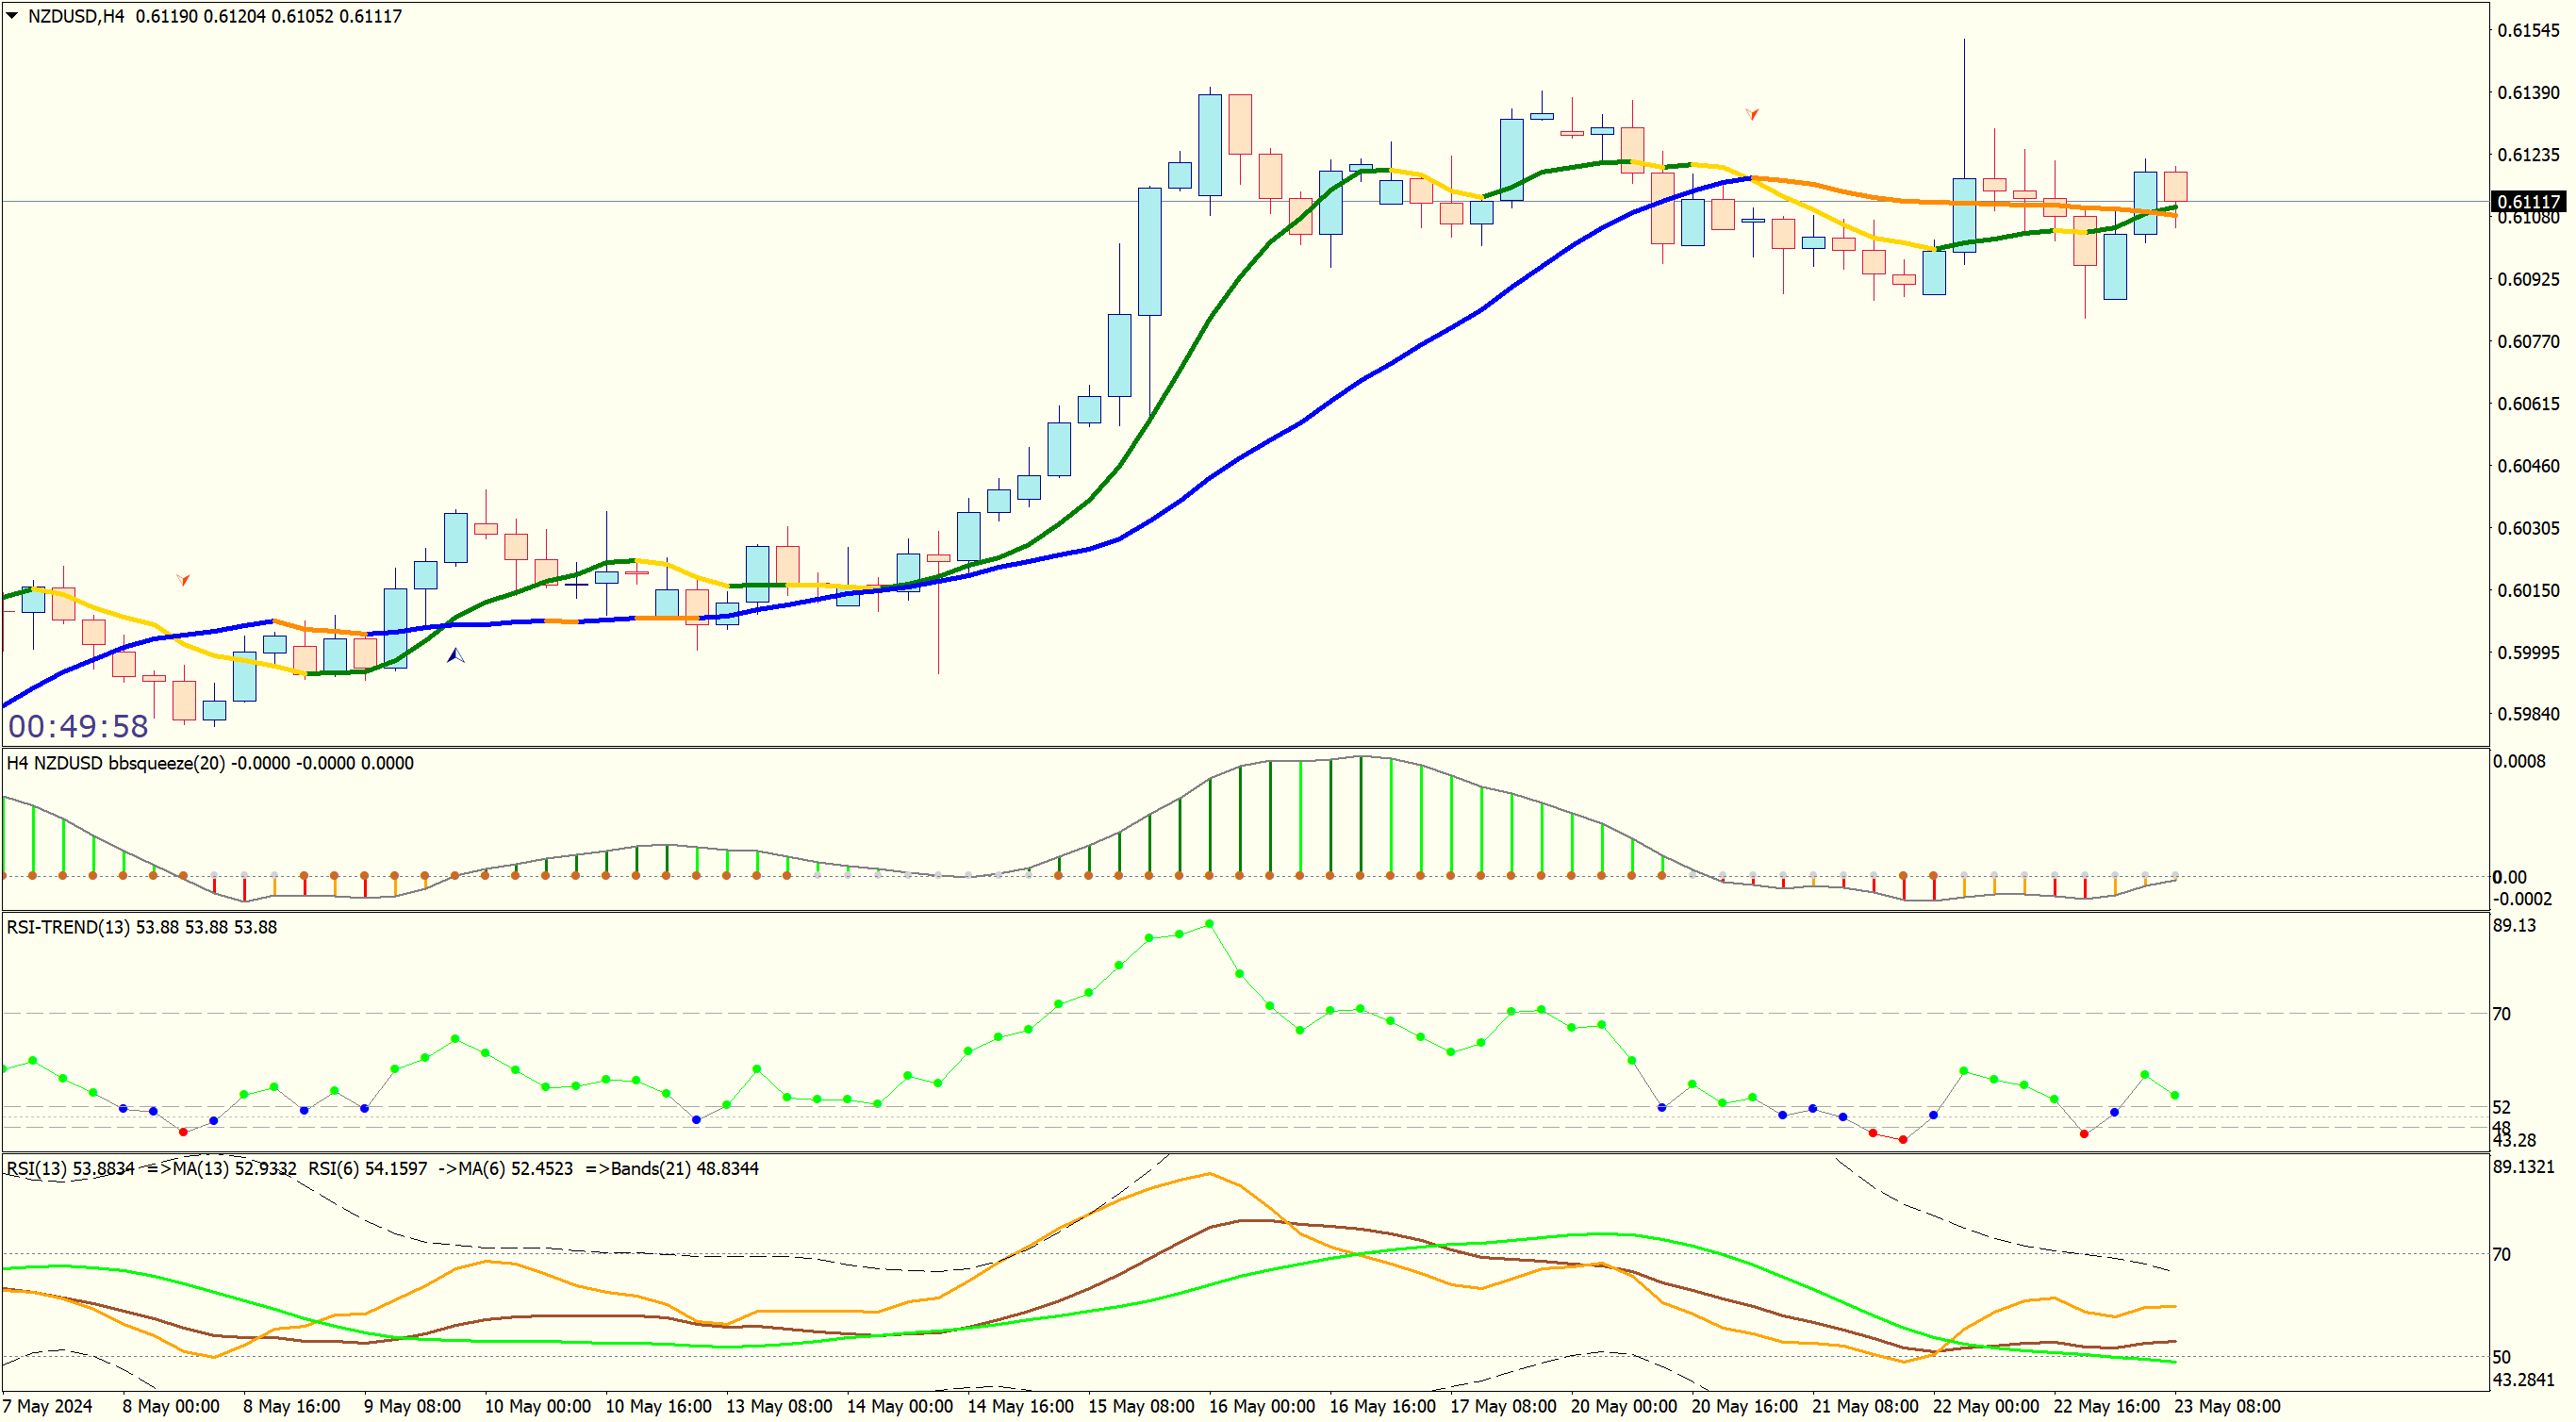Click the red down arrow near 8 May 00:00
The height and width of the screenshot is (1422, 2576).
pyautogui.click(x=183, y=580)
